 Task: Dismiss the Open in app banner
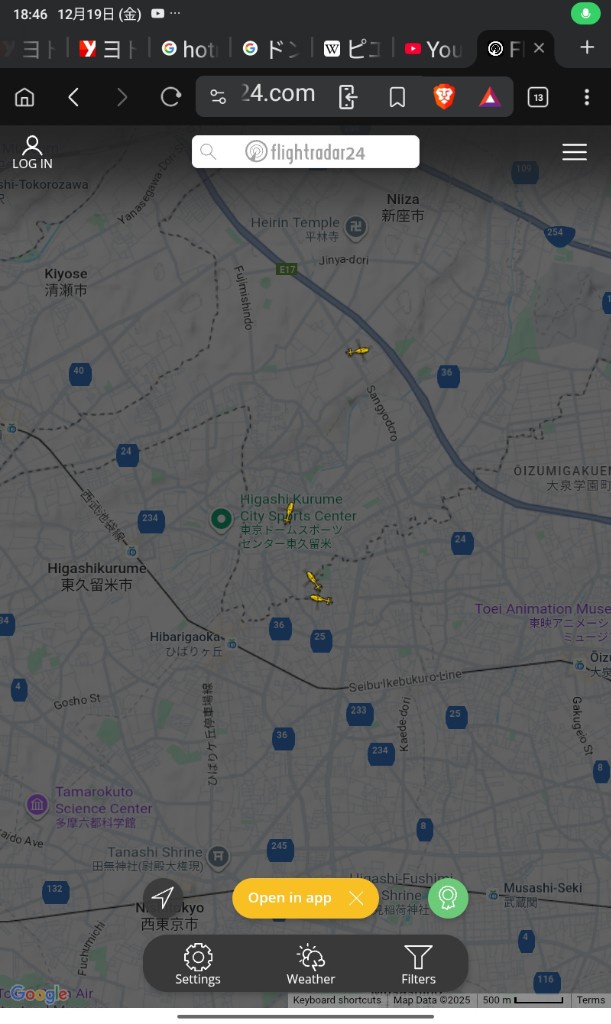[356, 899]
